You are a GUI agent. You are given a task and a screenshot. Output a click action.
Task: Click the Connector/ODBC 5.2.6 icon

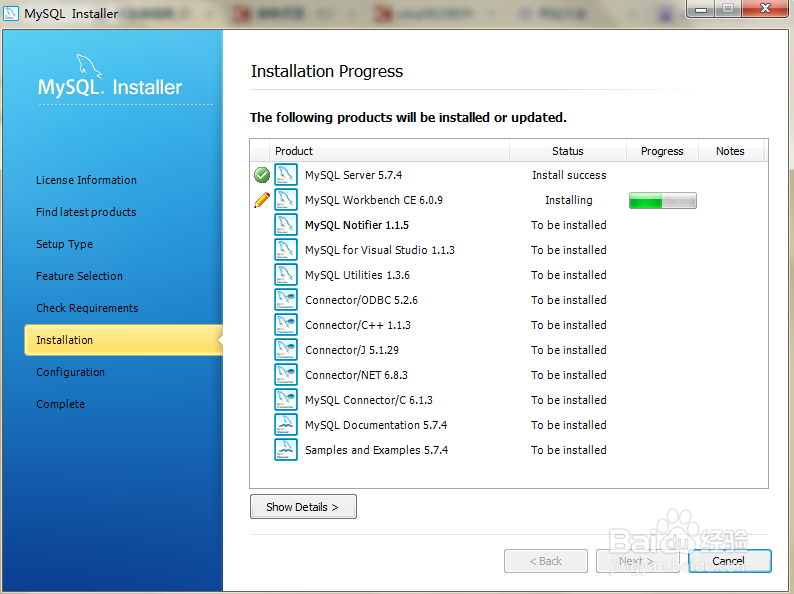click(x=286, y=300)
